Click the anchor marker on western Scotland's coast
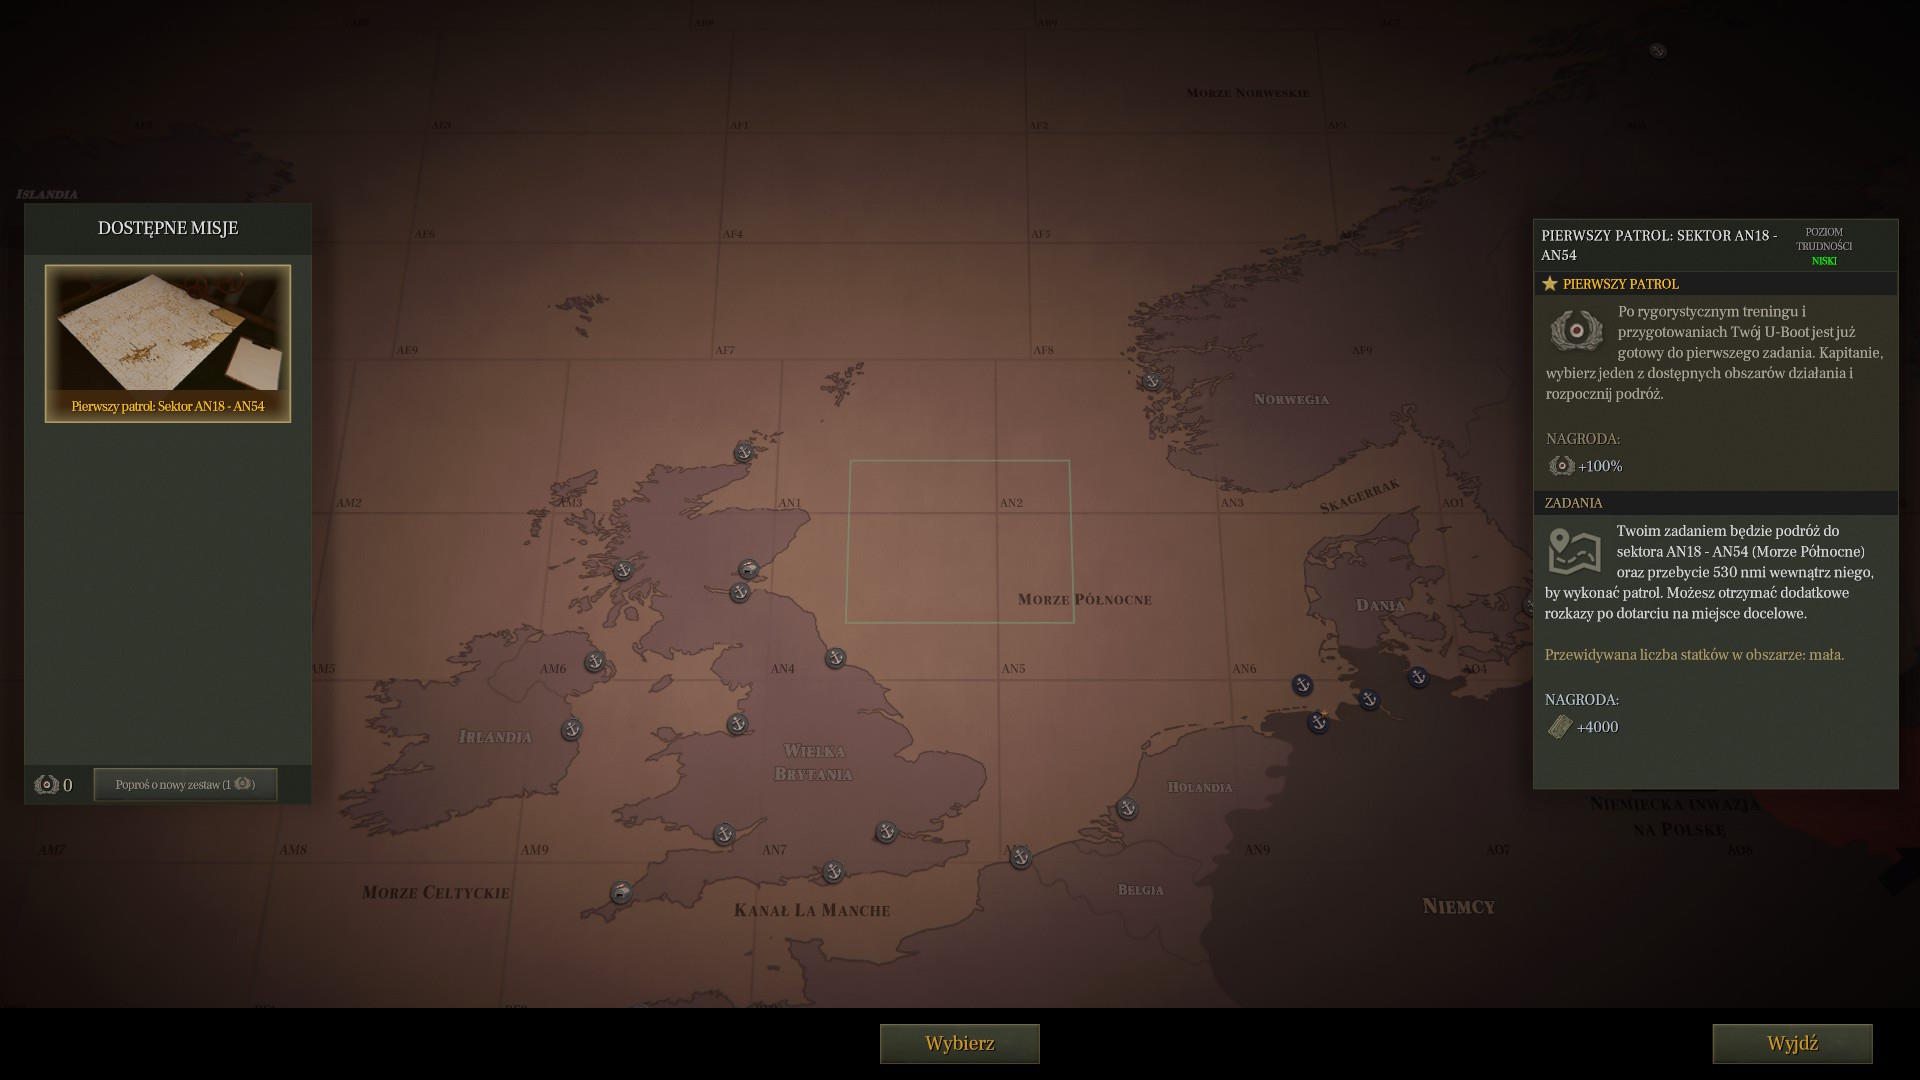This screenshot has width=1920, height=1080. pos(623,571)
